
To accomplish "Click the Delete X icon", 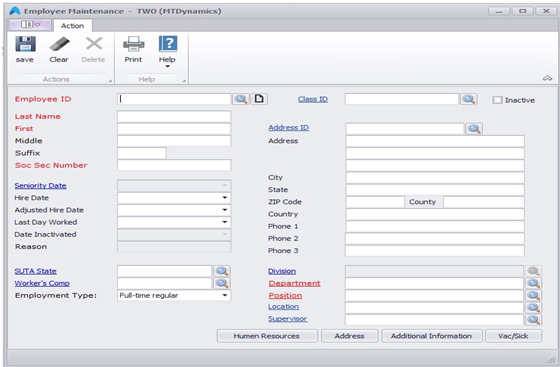I will [94, 44].
